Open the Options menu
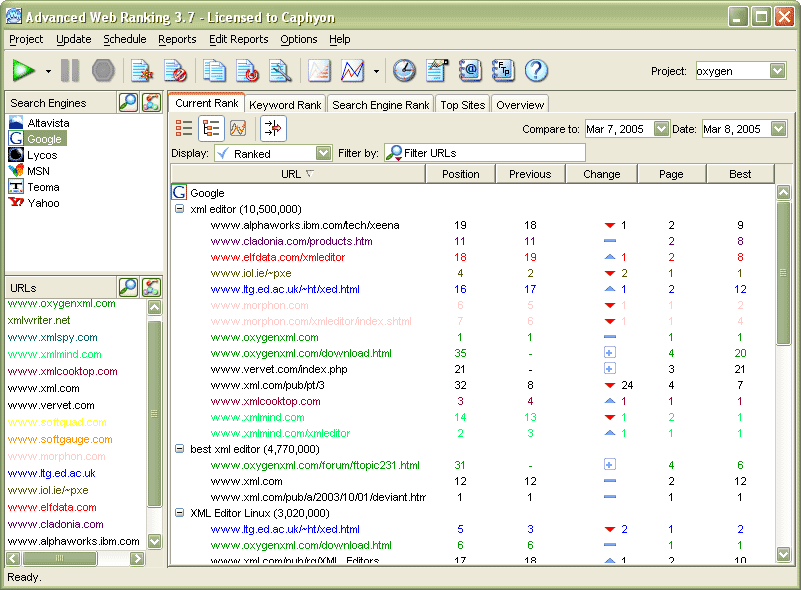 [x=299, y=39]
